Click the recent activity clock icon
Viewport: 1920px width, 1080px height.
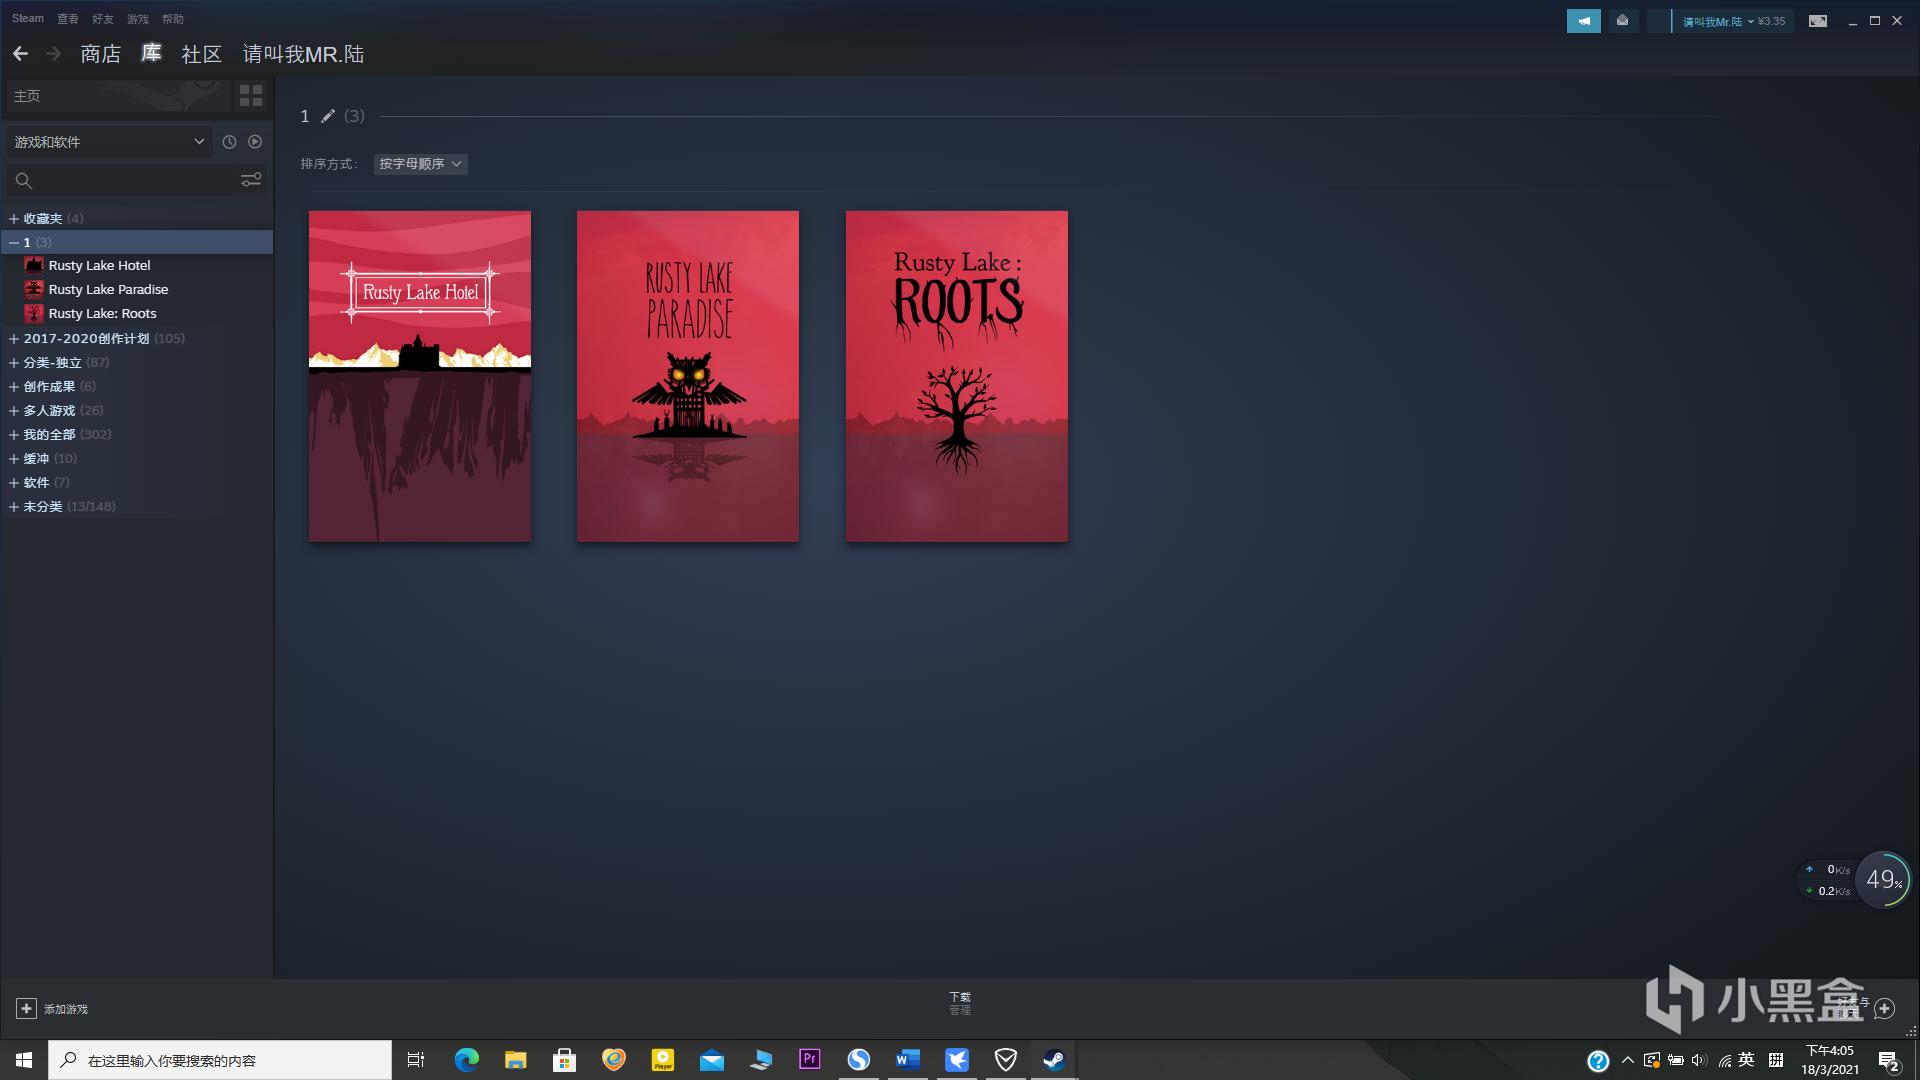click(x=229, y=142)
